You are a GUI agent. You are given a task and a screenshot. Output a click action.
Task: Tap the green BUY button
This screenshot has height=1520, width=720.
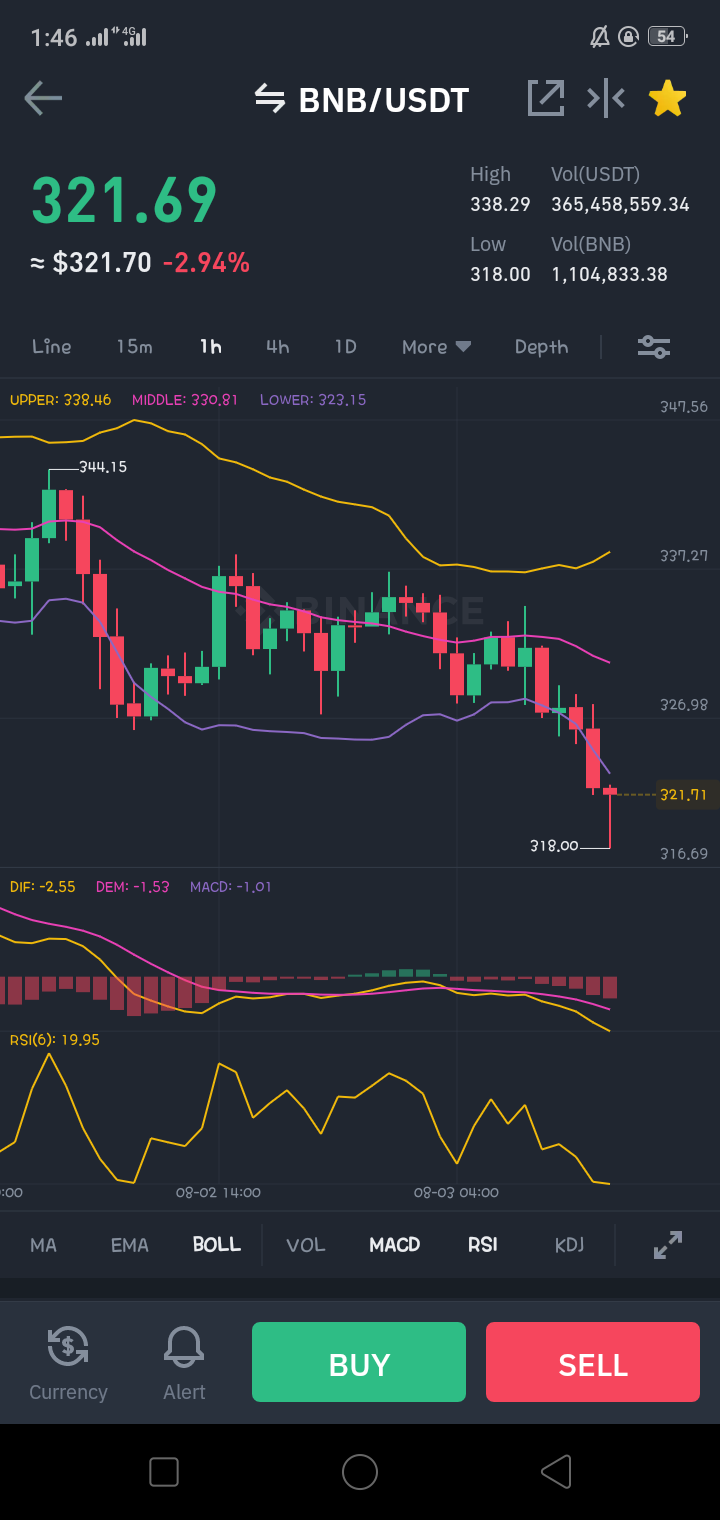359,1362
